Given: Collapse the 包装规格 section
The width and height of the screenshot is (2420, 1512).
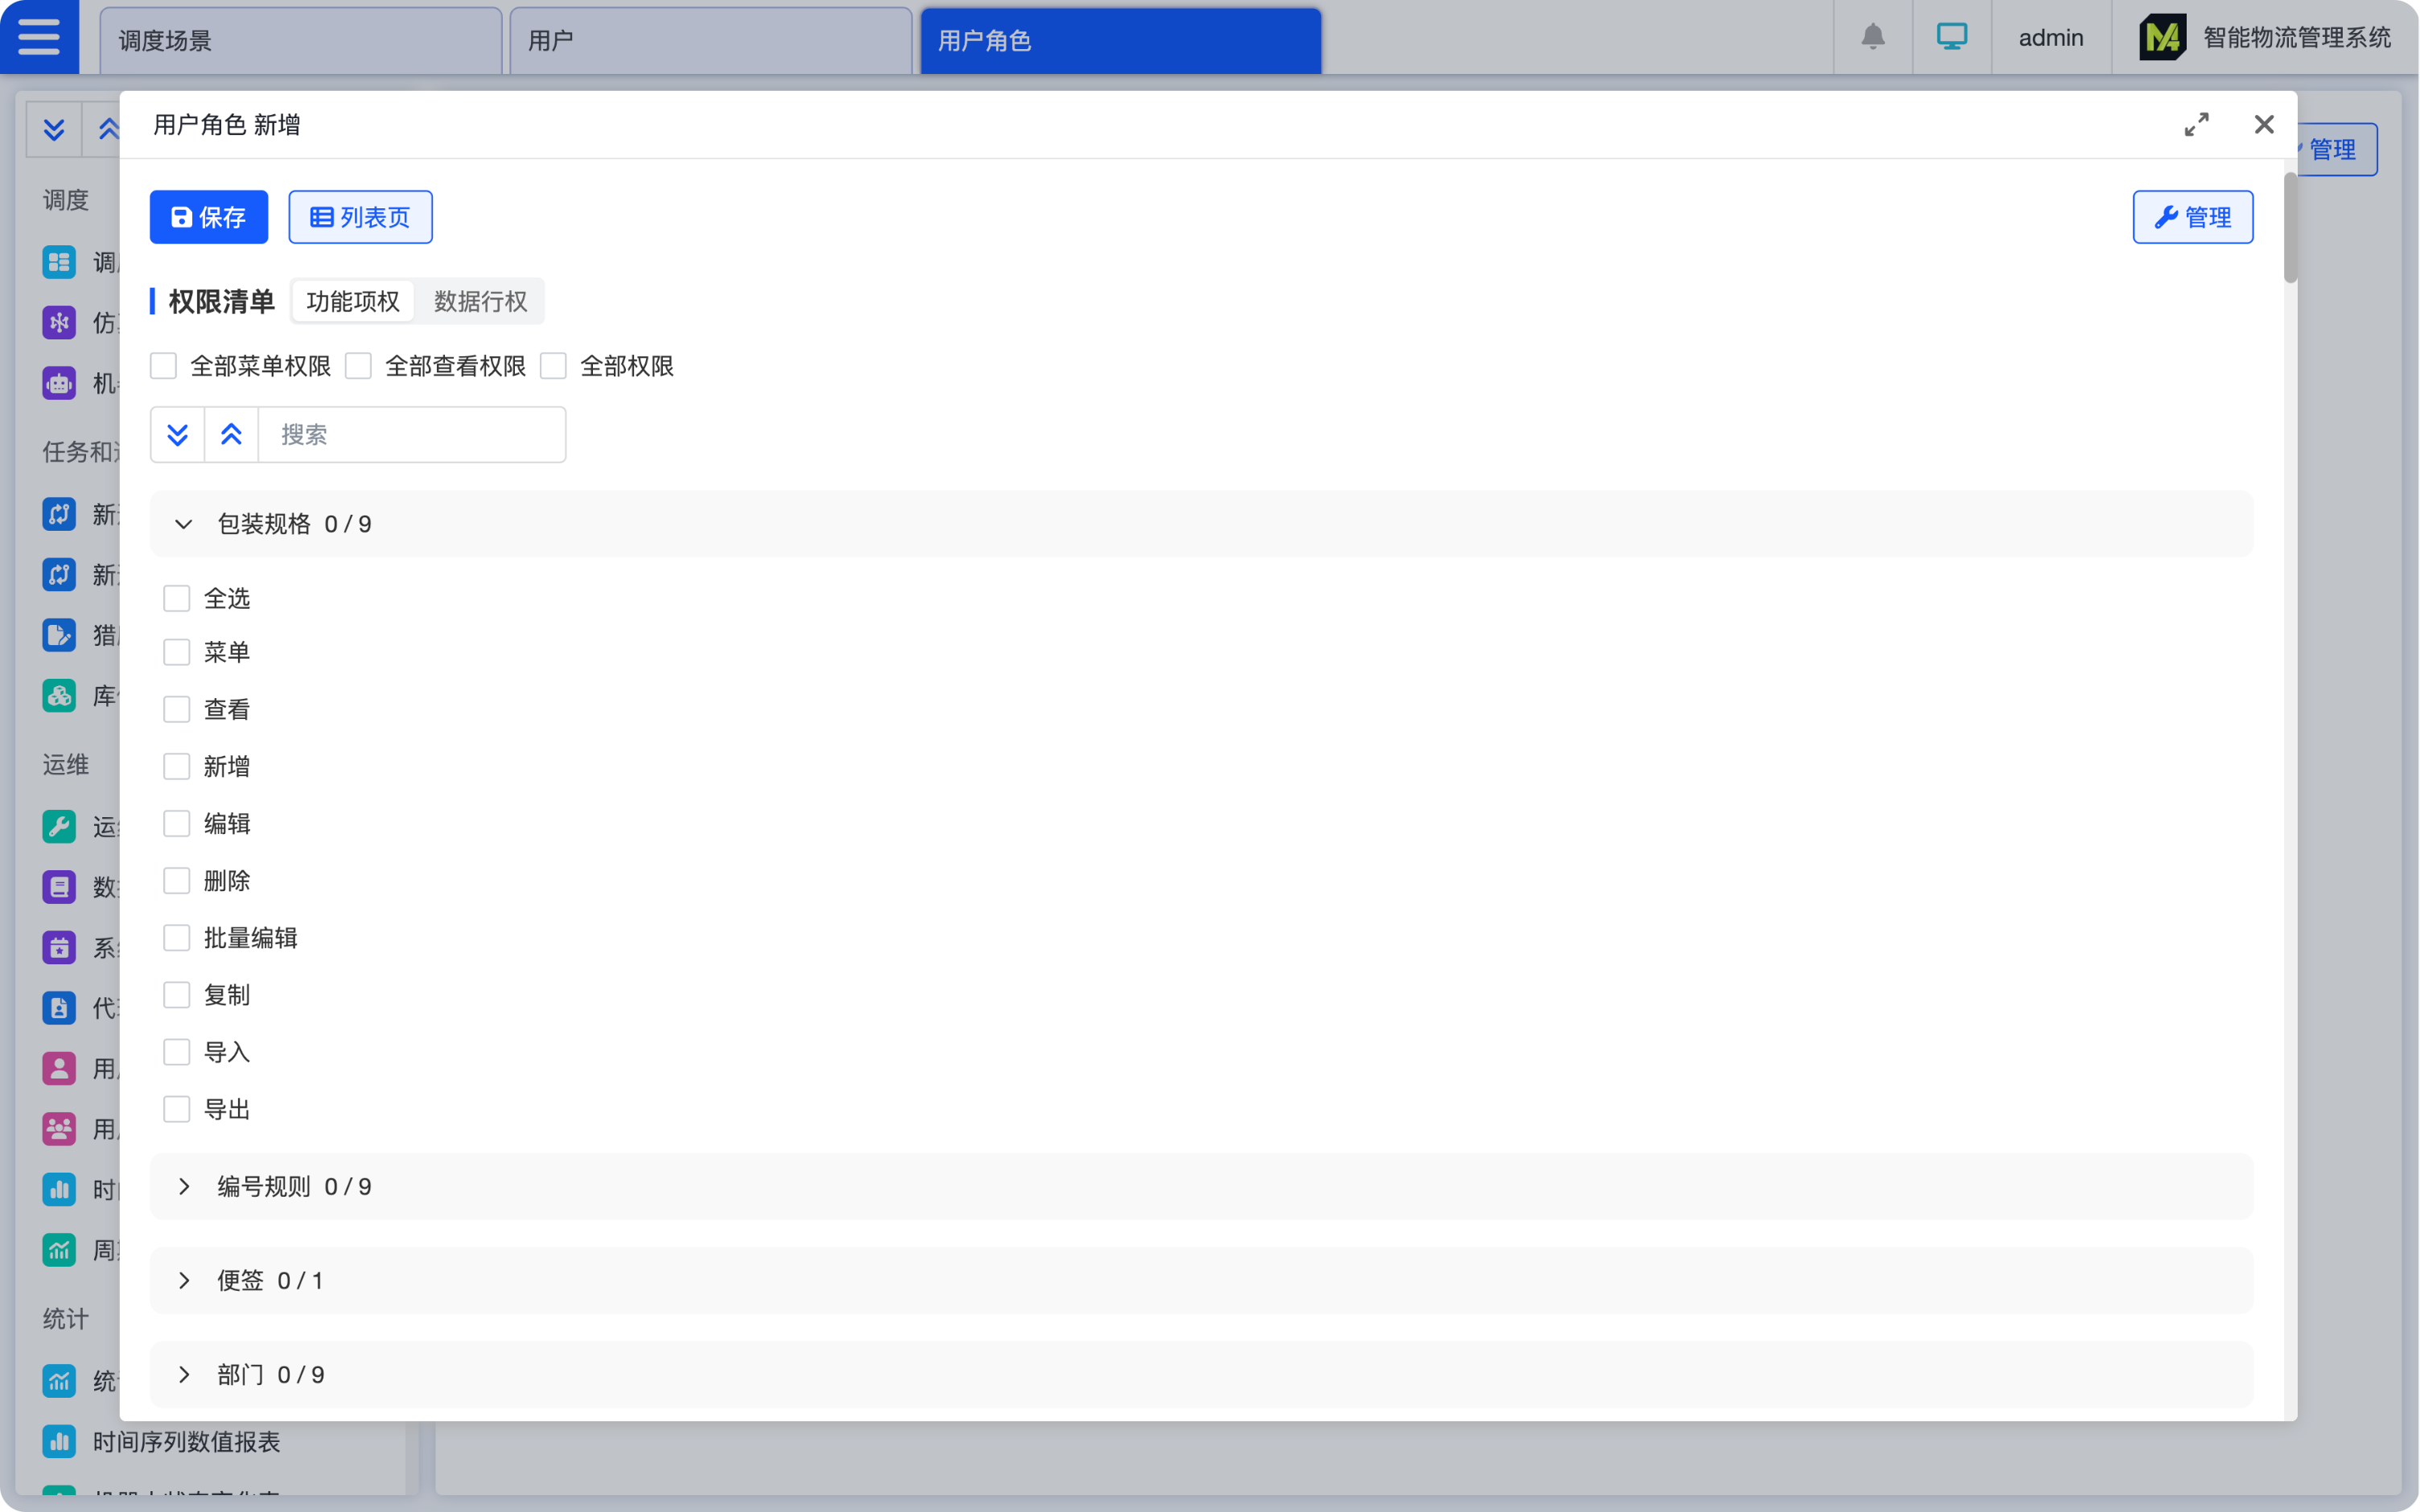Looking at the screenshot, I should [184, 524].
